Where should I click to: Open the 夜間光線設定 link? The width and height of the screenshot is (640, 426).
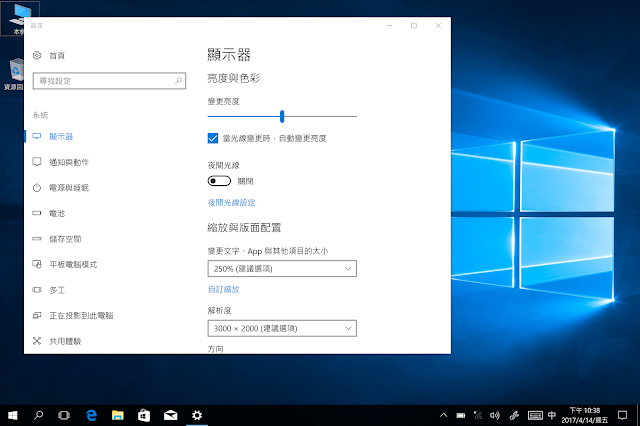231,202
